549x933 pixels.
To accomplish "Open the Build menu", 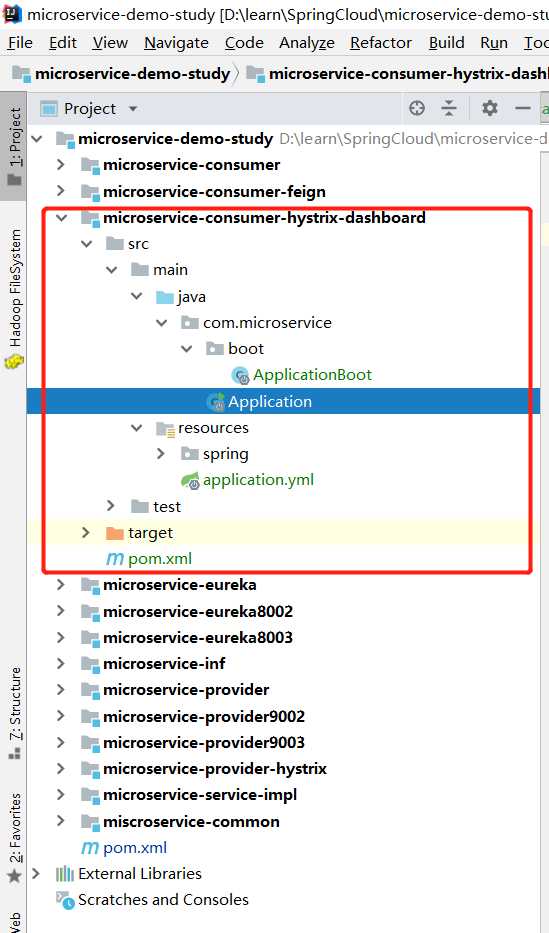I will tap(447, 43).
